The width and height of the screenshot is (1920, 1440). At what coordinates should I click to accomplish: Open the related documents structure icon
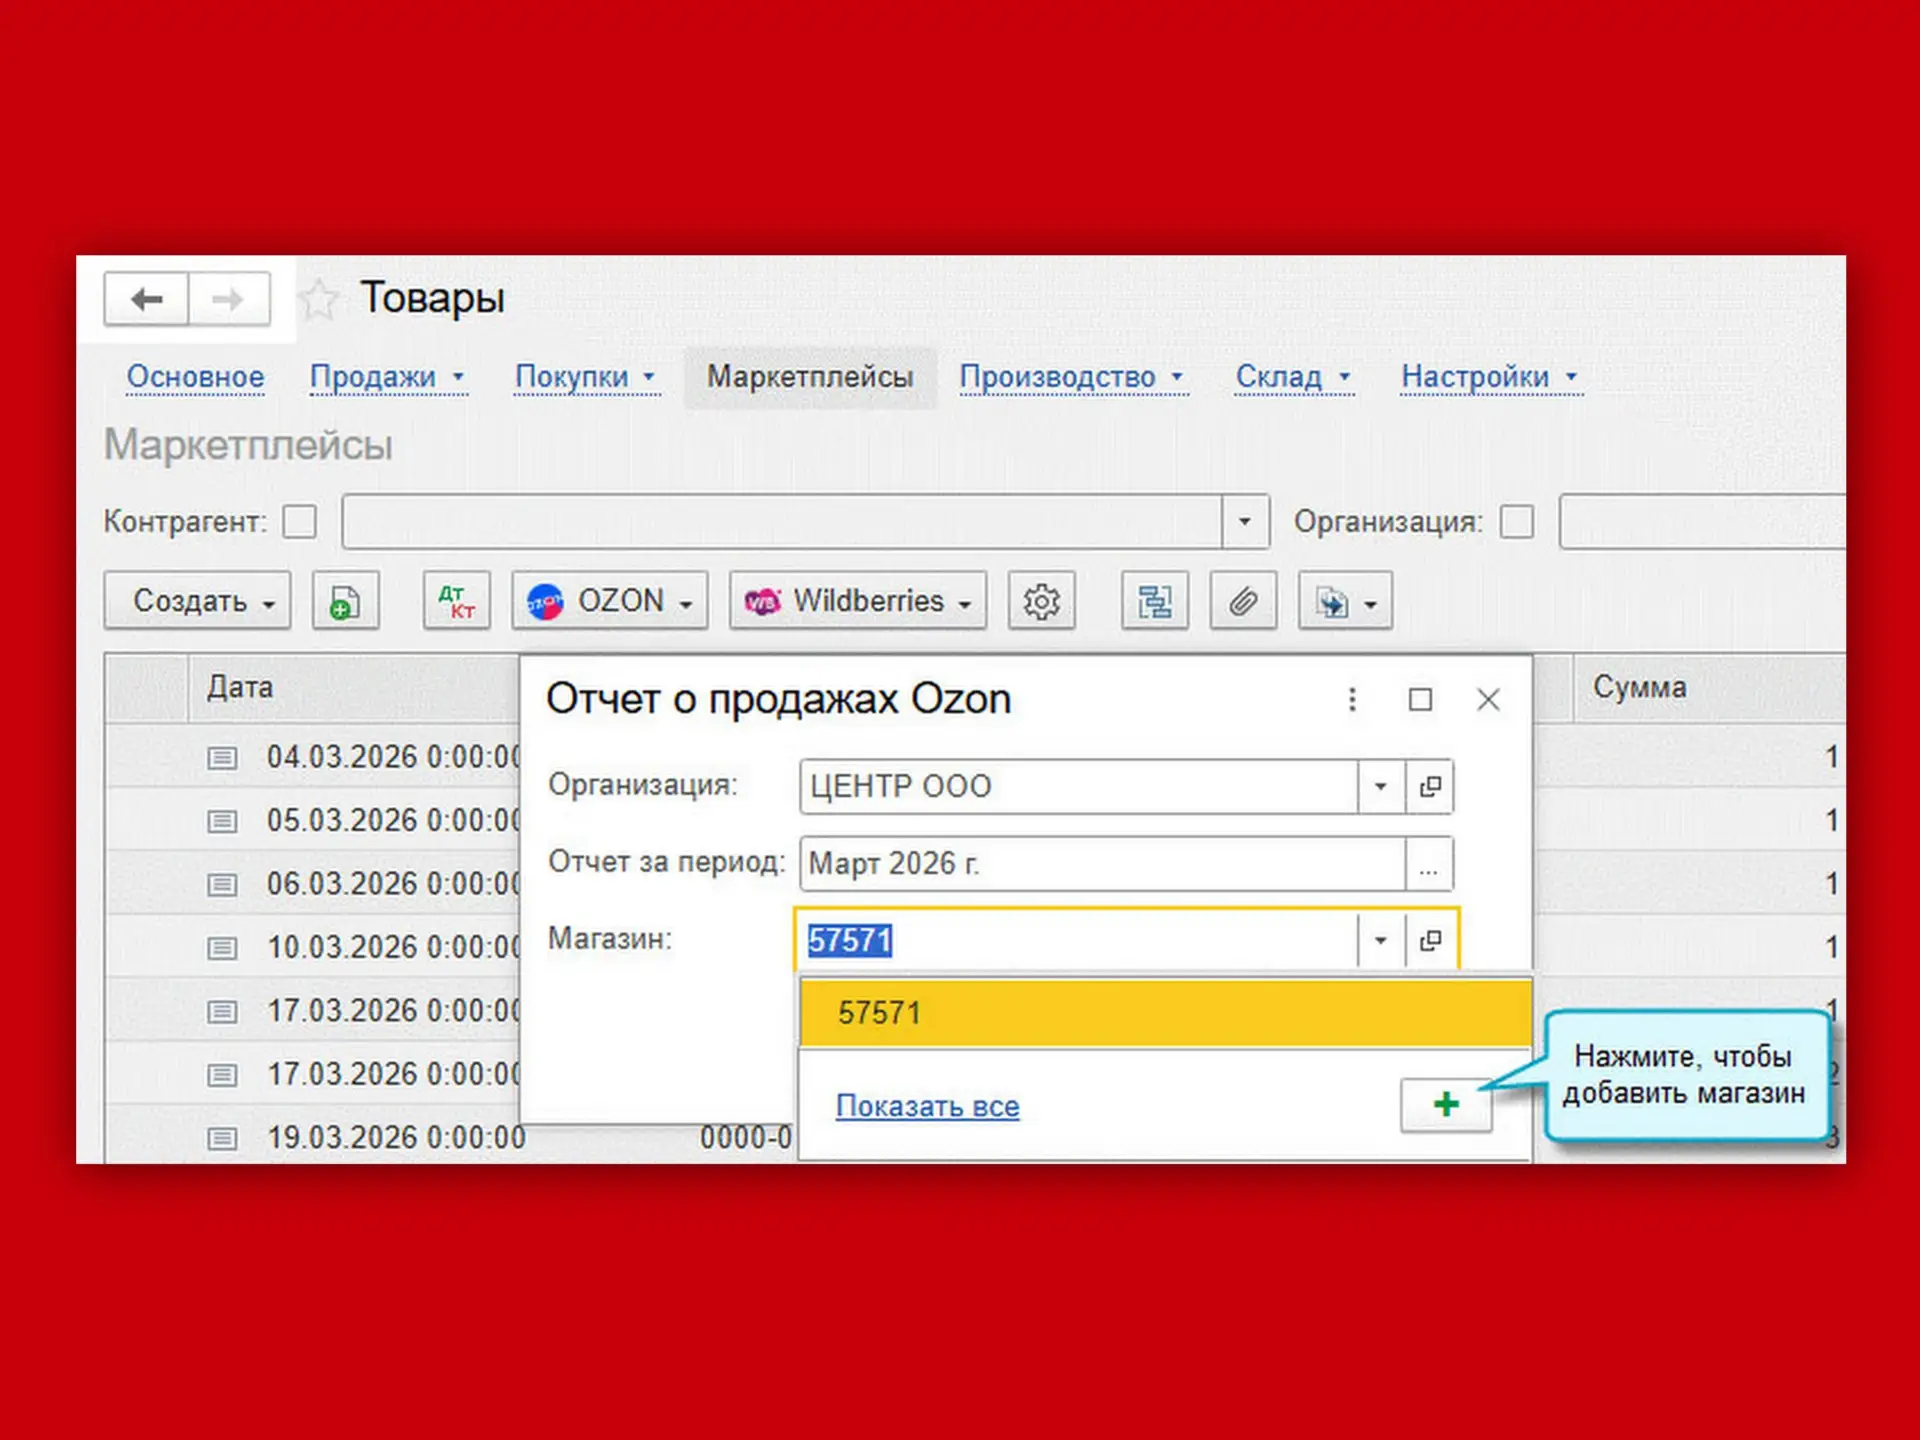point(1155,601)
